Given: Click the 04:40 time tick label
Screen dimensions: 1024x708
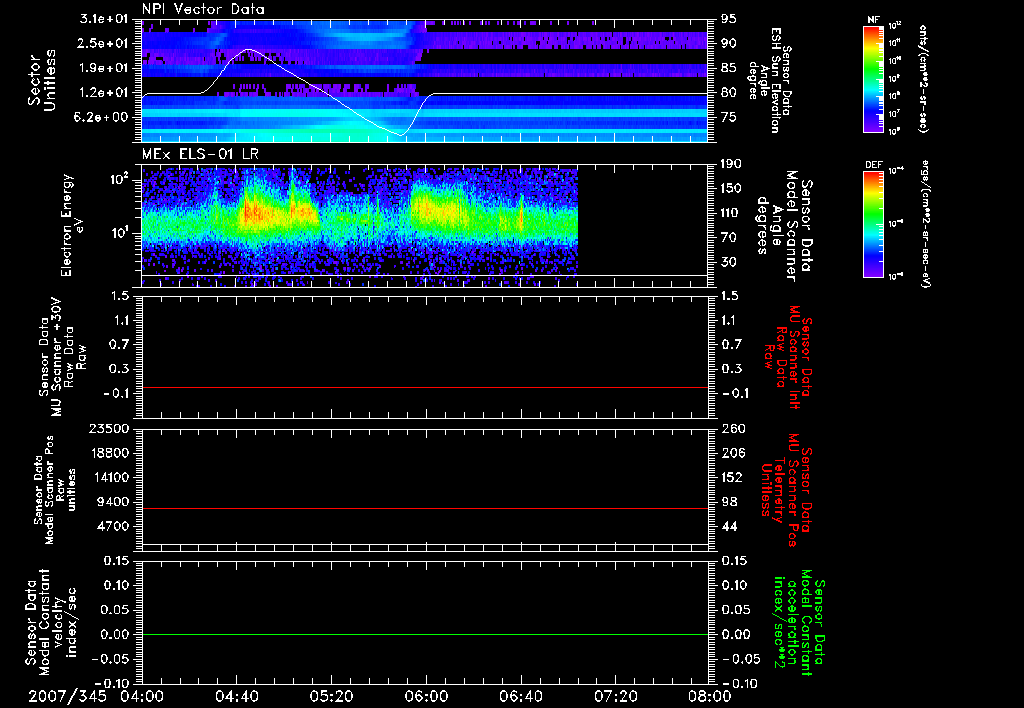Looking at the screenshot, I should [x=236, y=697].
